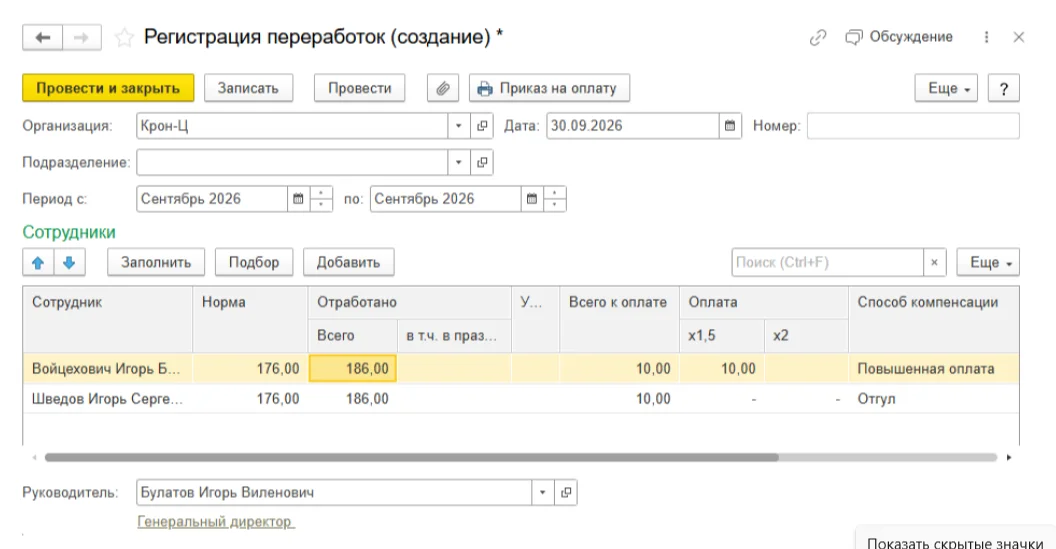The height and width of the screenshot is (549, 1056).
Task: Click the Поиск (Ctrl+F) search field
Action: point(827,263)
